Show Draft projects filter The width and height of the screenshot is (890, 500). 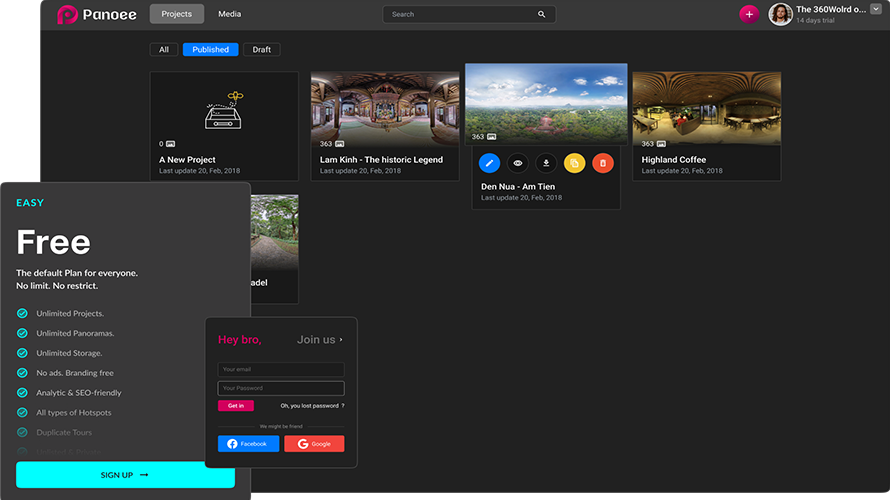(261, 49)
